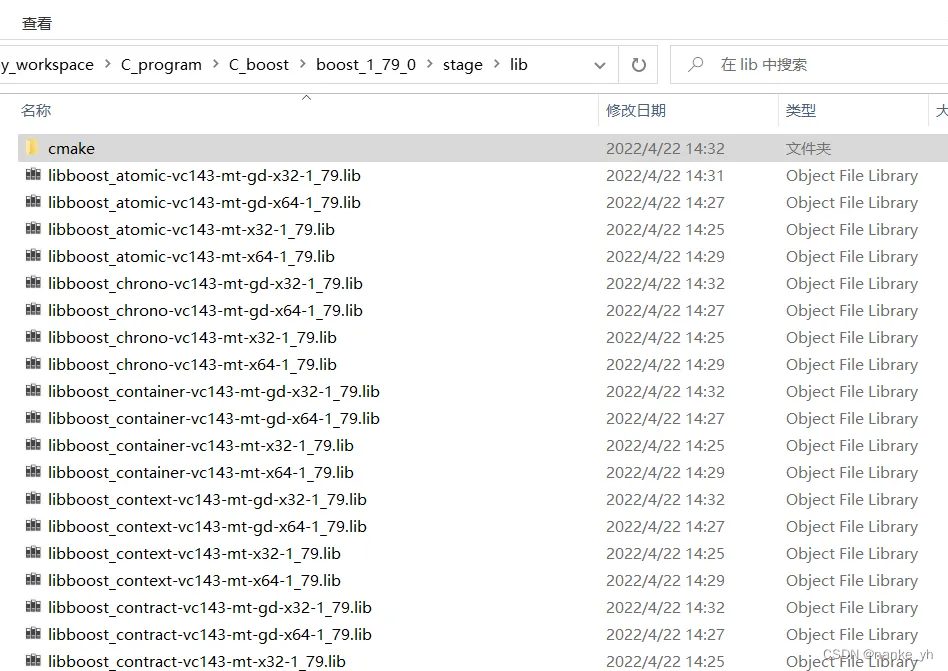This screenshot has width=948, height=671.
Task: Click icon of libboost_chrono-vc143-mt-x64-1_79.lib
Action: click(33, 363)
